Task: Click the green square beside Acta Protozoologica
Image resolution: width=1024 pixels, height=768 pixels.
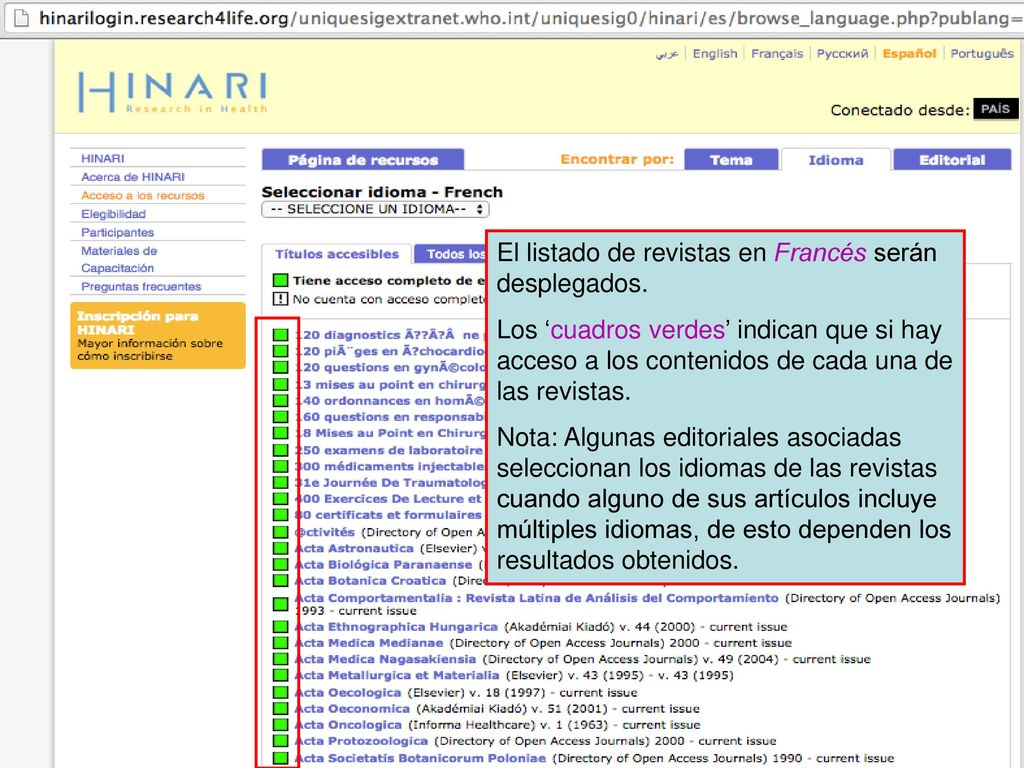Action: point(280,741)
